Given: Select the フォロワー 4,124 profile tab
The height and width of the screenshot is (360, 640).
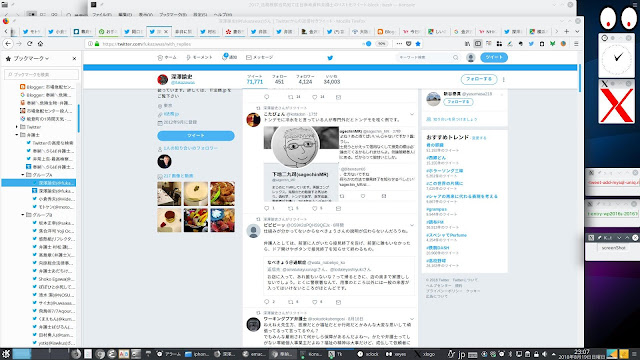Looking at the screenshot, I should coord(305,80).
